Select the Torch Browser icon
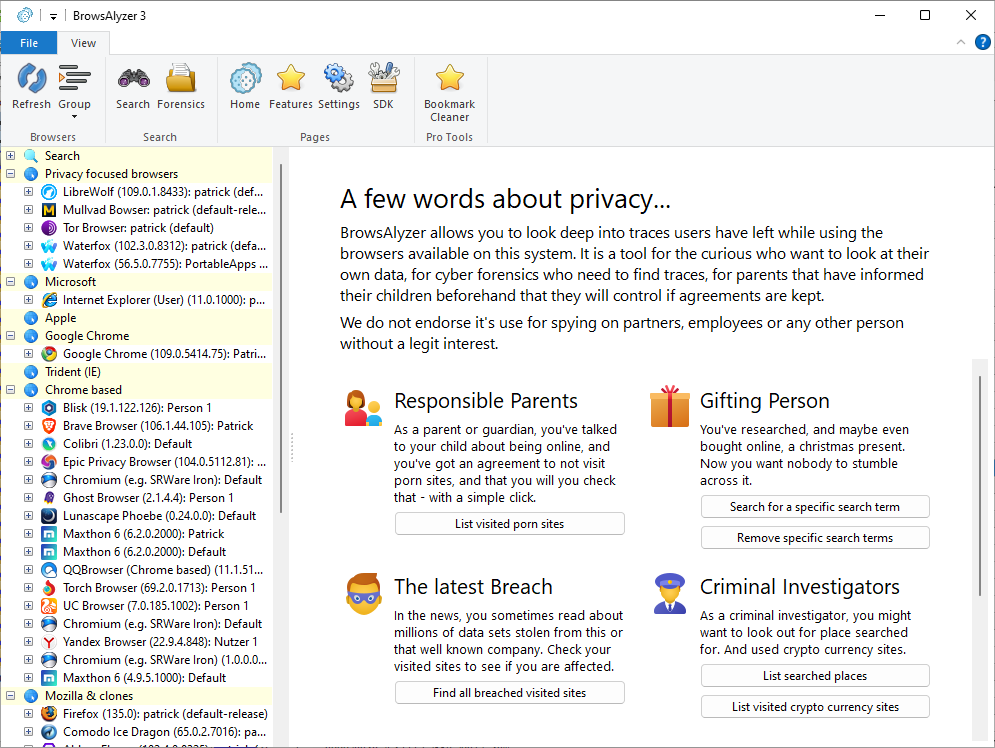The height and width of the screenshot is (748, 995). [x=49, y=587]
